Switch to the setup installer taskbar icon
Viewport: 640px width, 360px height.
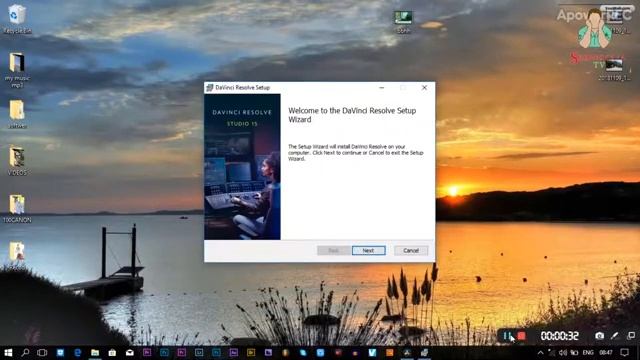(x=424, y=352)
